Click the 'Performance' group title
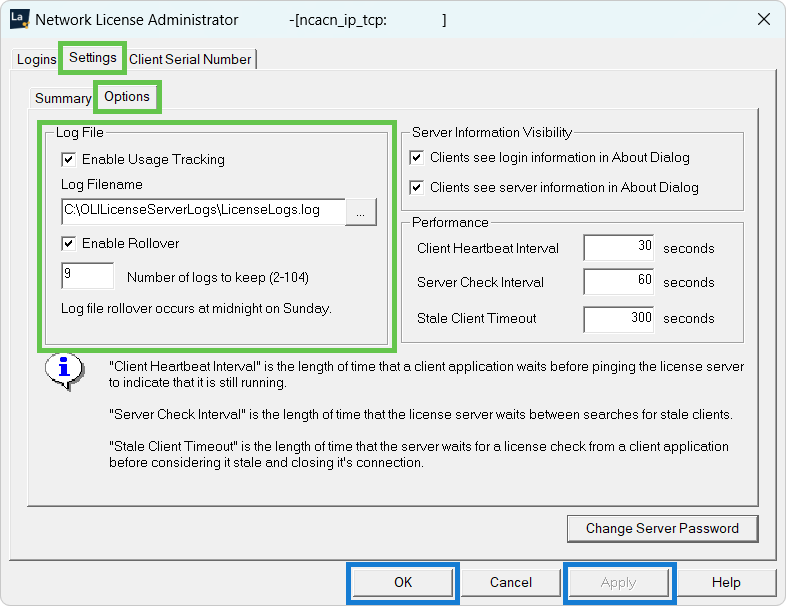Image resolution: width=786 pixels, height=606 pixels. pos(450,222)
